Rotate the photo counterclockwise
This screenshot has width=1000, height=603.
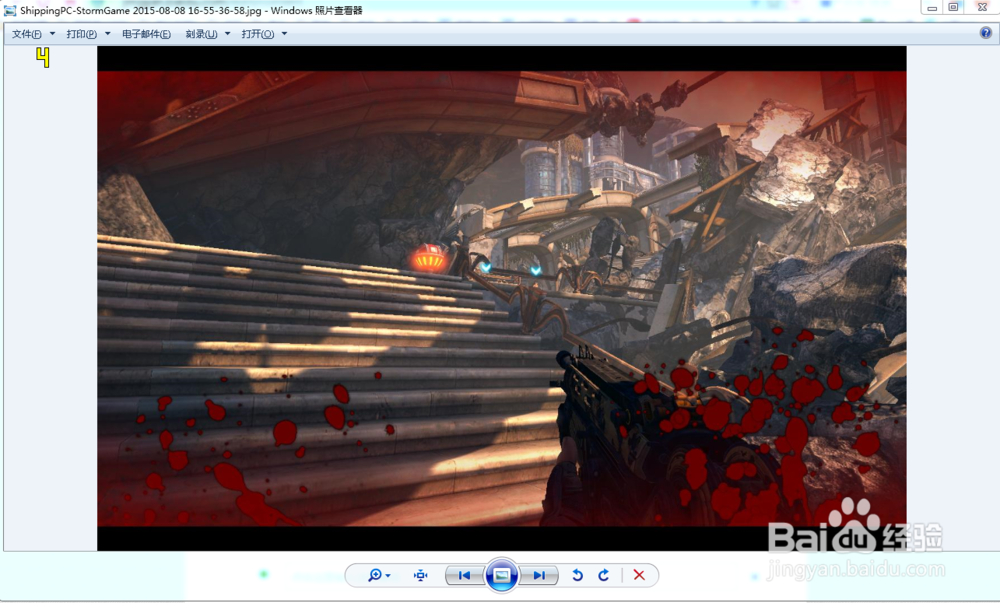click(577, 576)
